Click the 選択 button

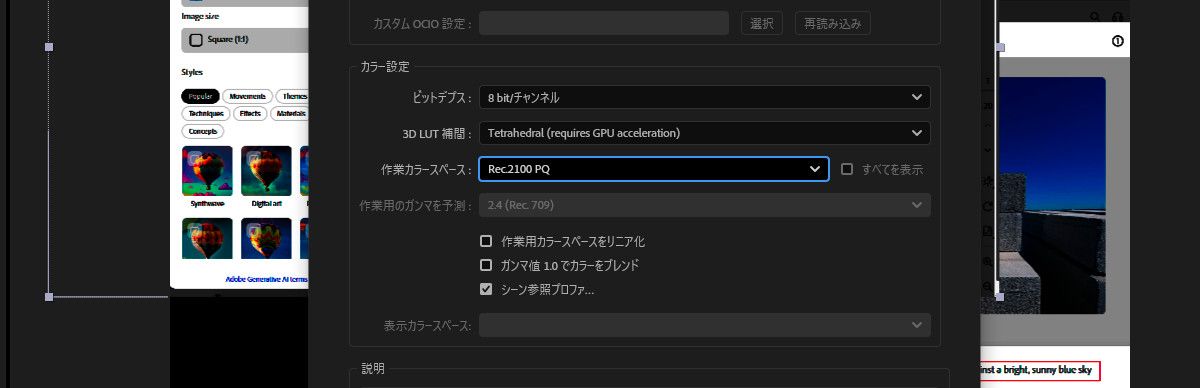(x=761, y=23)
